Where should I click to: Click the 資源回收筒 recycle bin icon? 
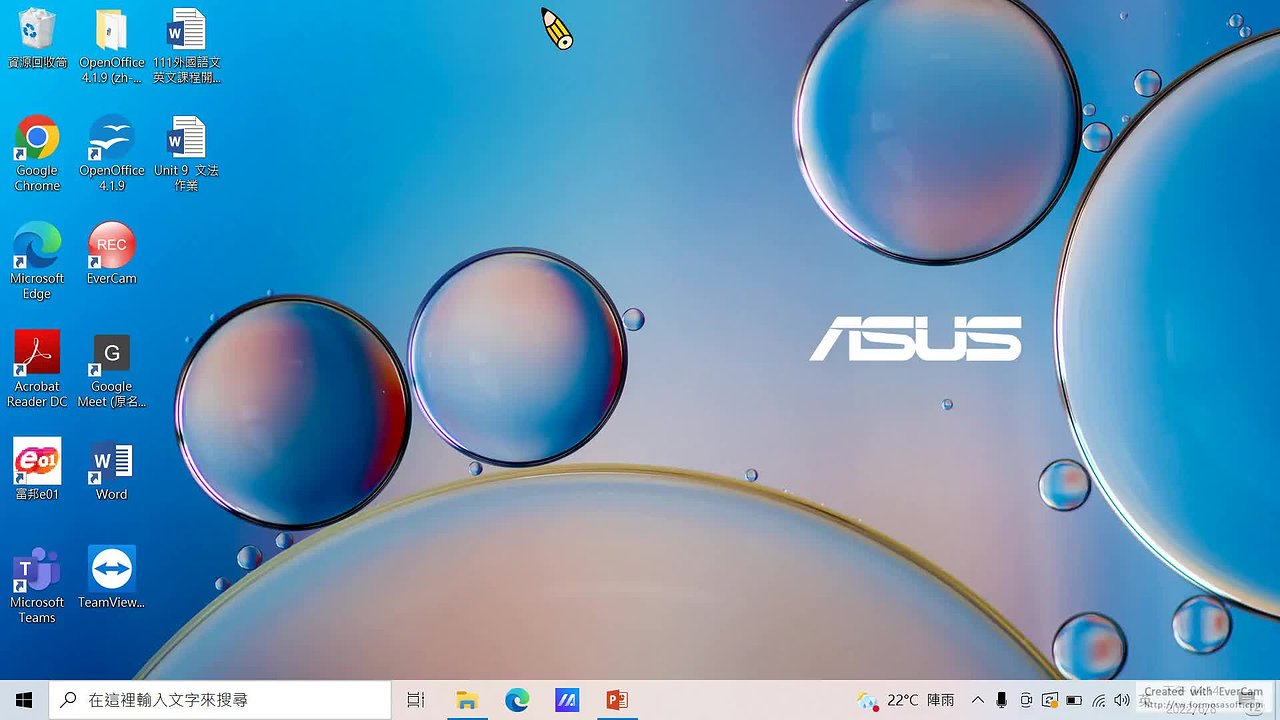click(x=37, y=30)
